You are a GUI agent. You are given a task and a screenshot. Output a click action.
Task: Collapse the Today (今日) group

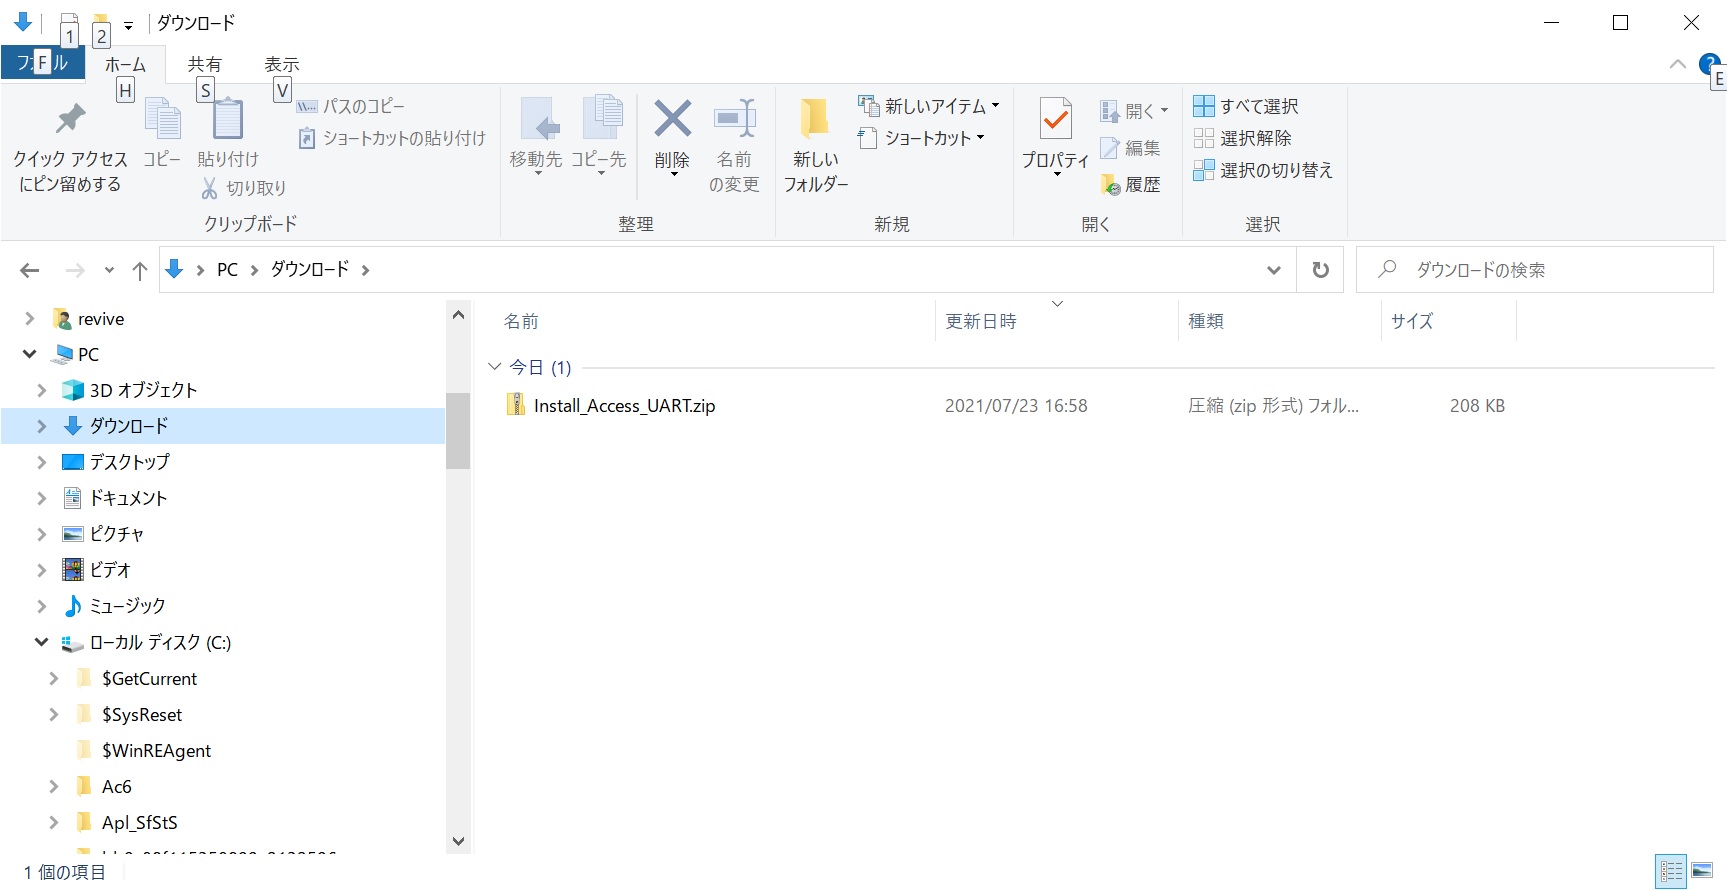(494, 367)
